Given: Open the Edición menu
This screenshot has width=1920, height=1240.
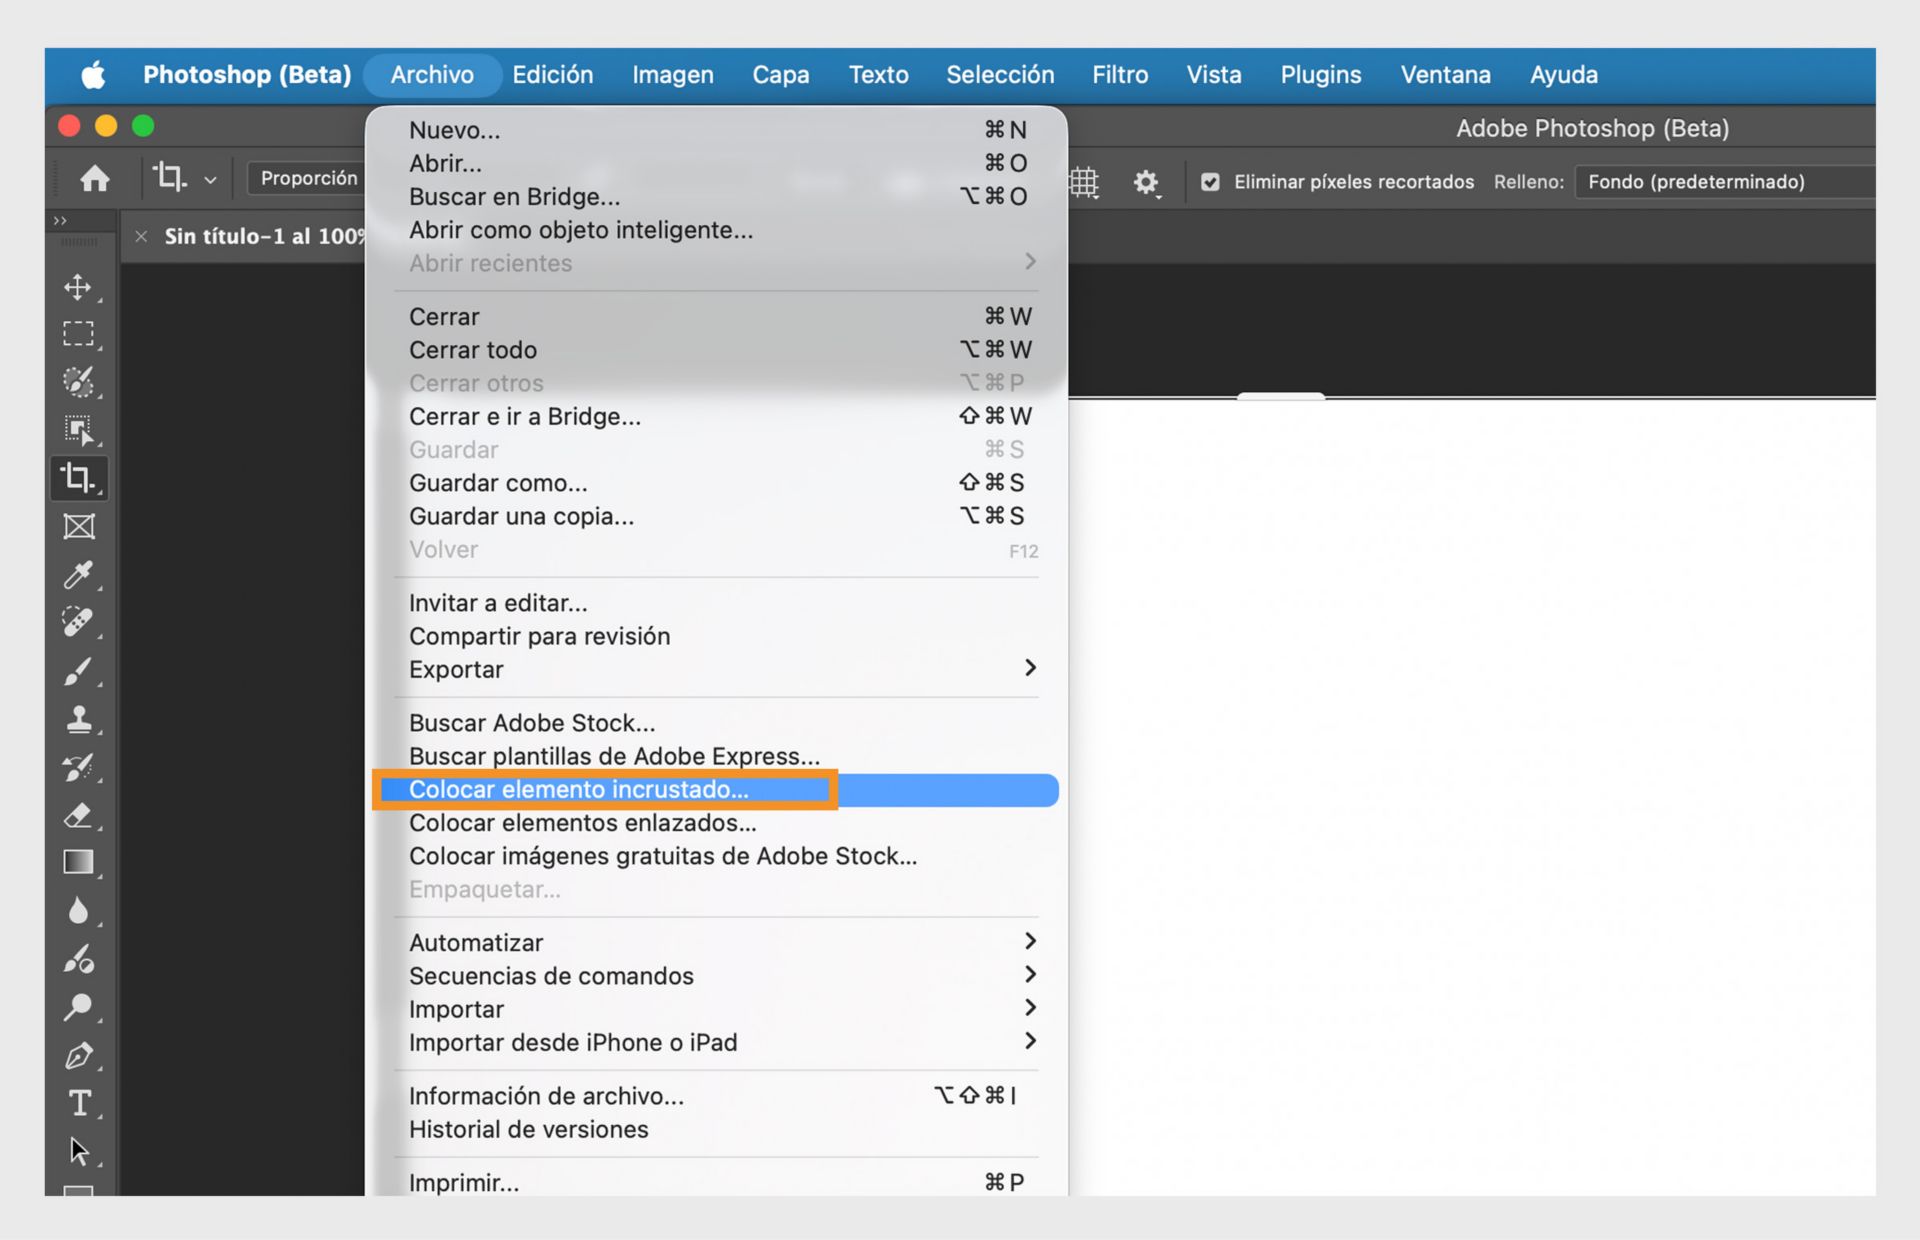Looking at the screenshot, I should coord(552,74).
